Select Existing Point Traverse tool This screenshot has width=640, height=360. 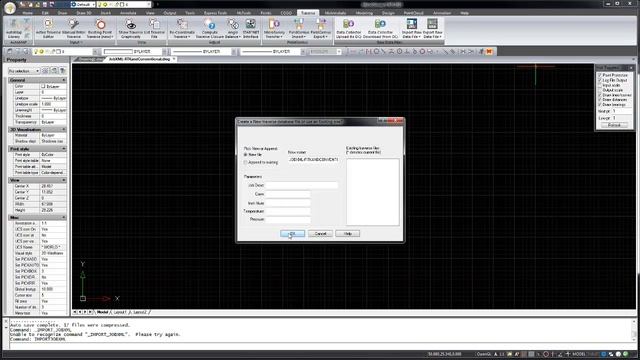tap(100, 28)
